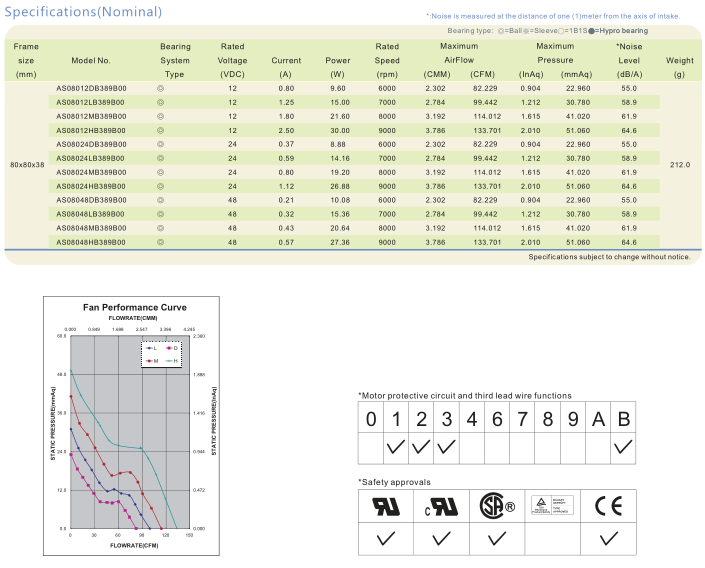The height and width of the screenshot is (568, 705).
Task: Click the ball bearing symbol for AS08024MB389B00
Action: 161,172
